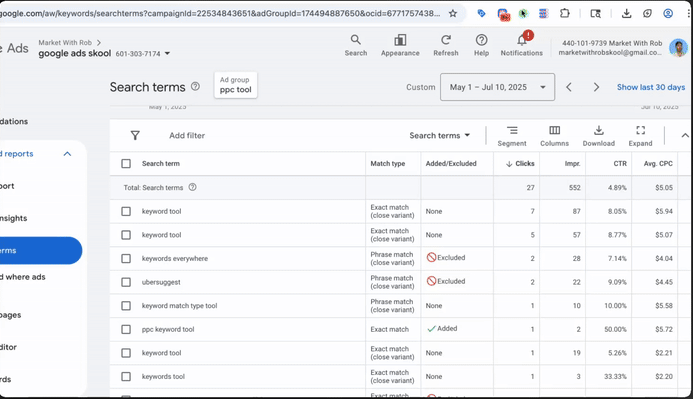
Task: Check the keyword tool row with 57 impressions
Action: pyautogui.click(x=126, y=235)
